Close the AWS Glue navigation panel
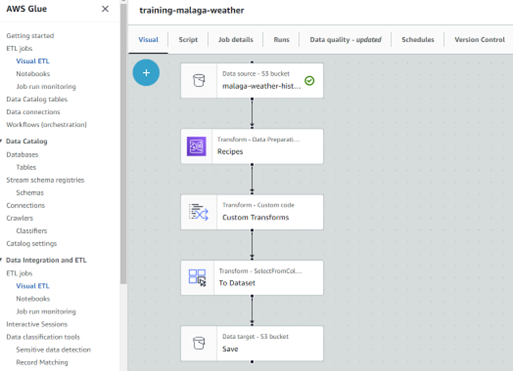513x371 pixels. (x=105, y=9)
